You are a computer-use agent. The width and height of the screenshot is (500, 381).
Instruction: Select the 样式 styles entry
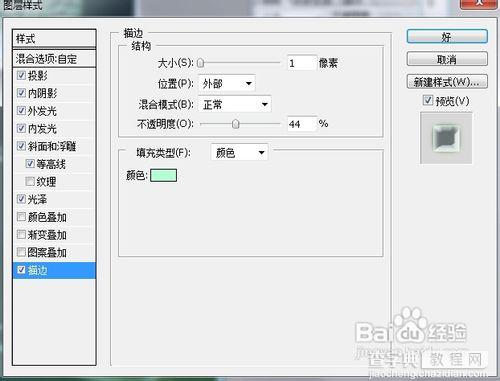click(54, 39)
